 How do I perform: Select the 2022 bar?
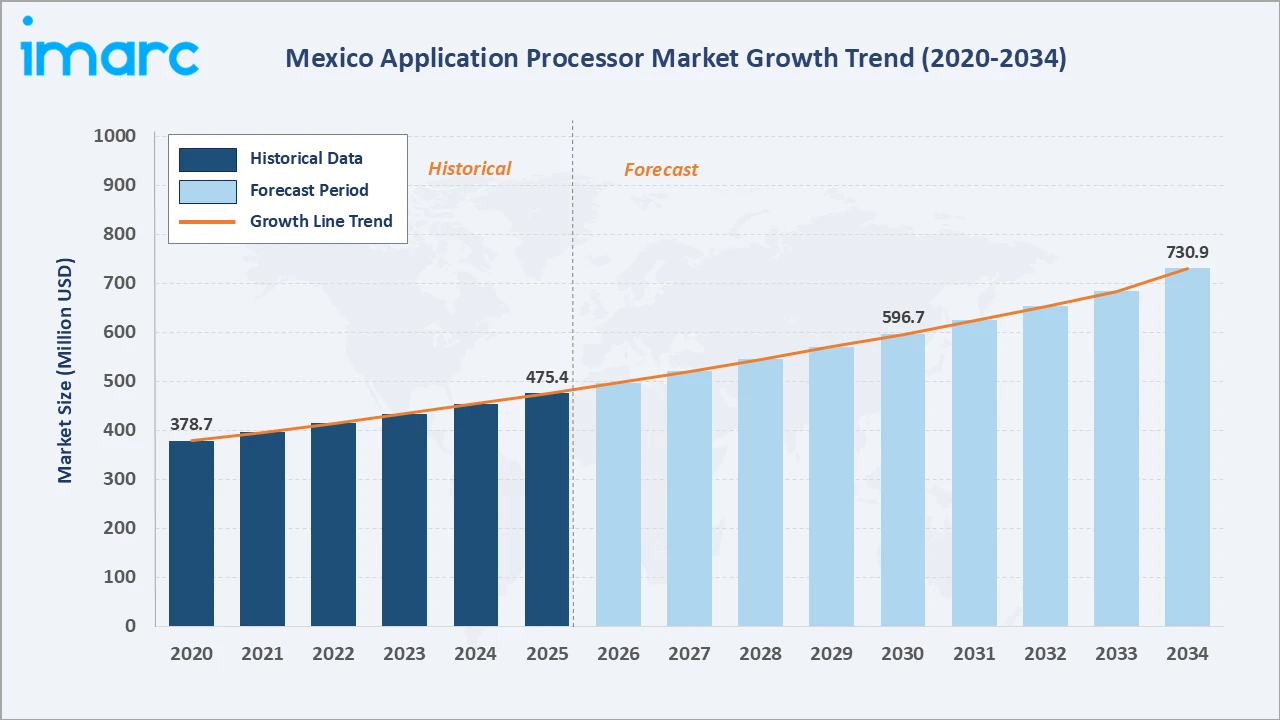[x=333, y=524]
